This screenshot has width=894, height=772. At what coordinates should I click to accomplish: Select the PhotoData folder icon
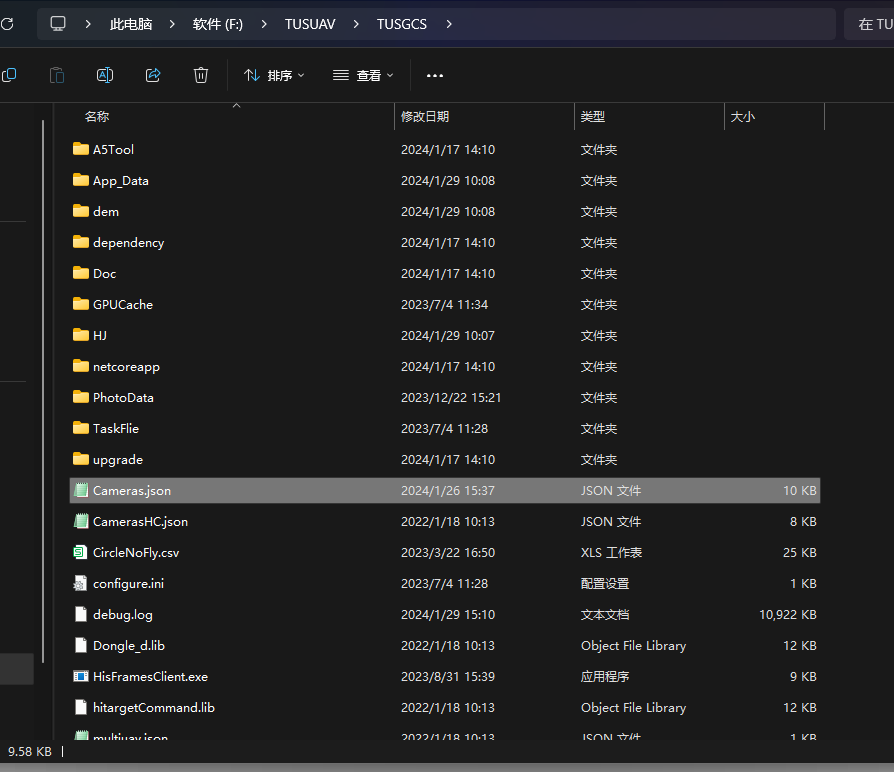pyautogui.click(x=81, y=396)
